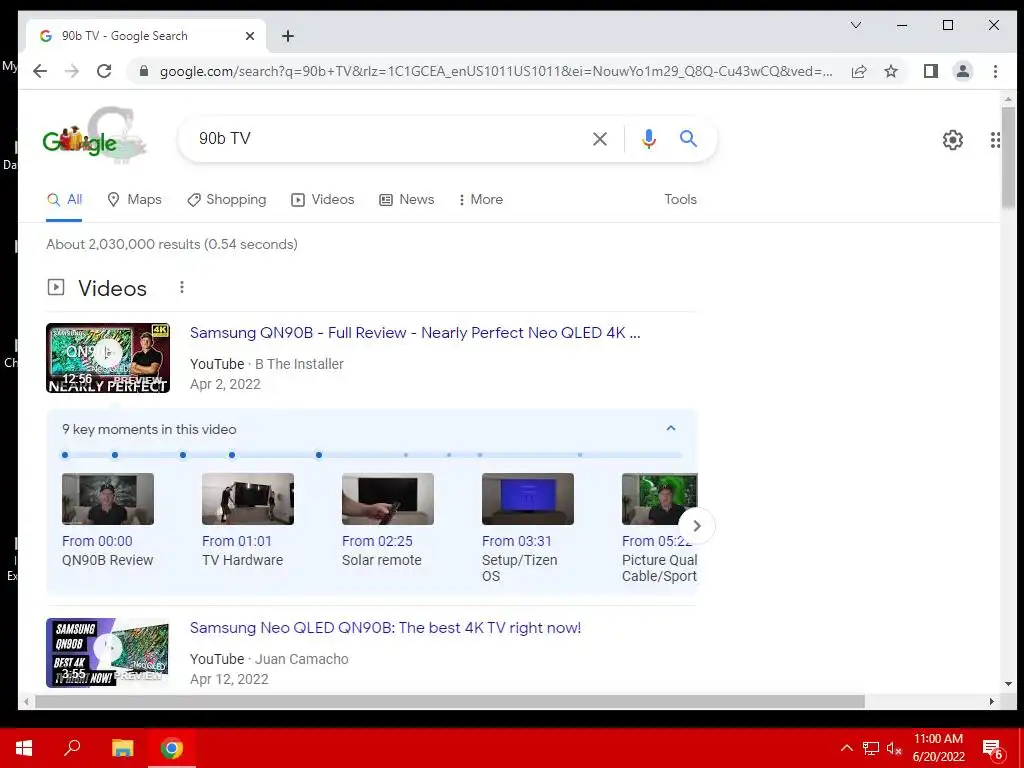This screenshot has width=1024, height=768.
Task: Open Solar remote moment thumbnail
Action: [x=387, y=499]
